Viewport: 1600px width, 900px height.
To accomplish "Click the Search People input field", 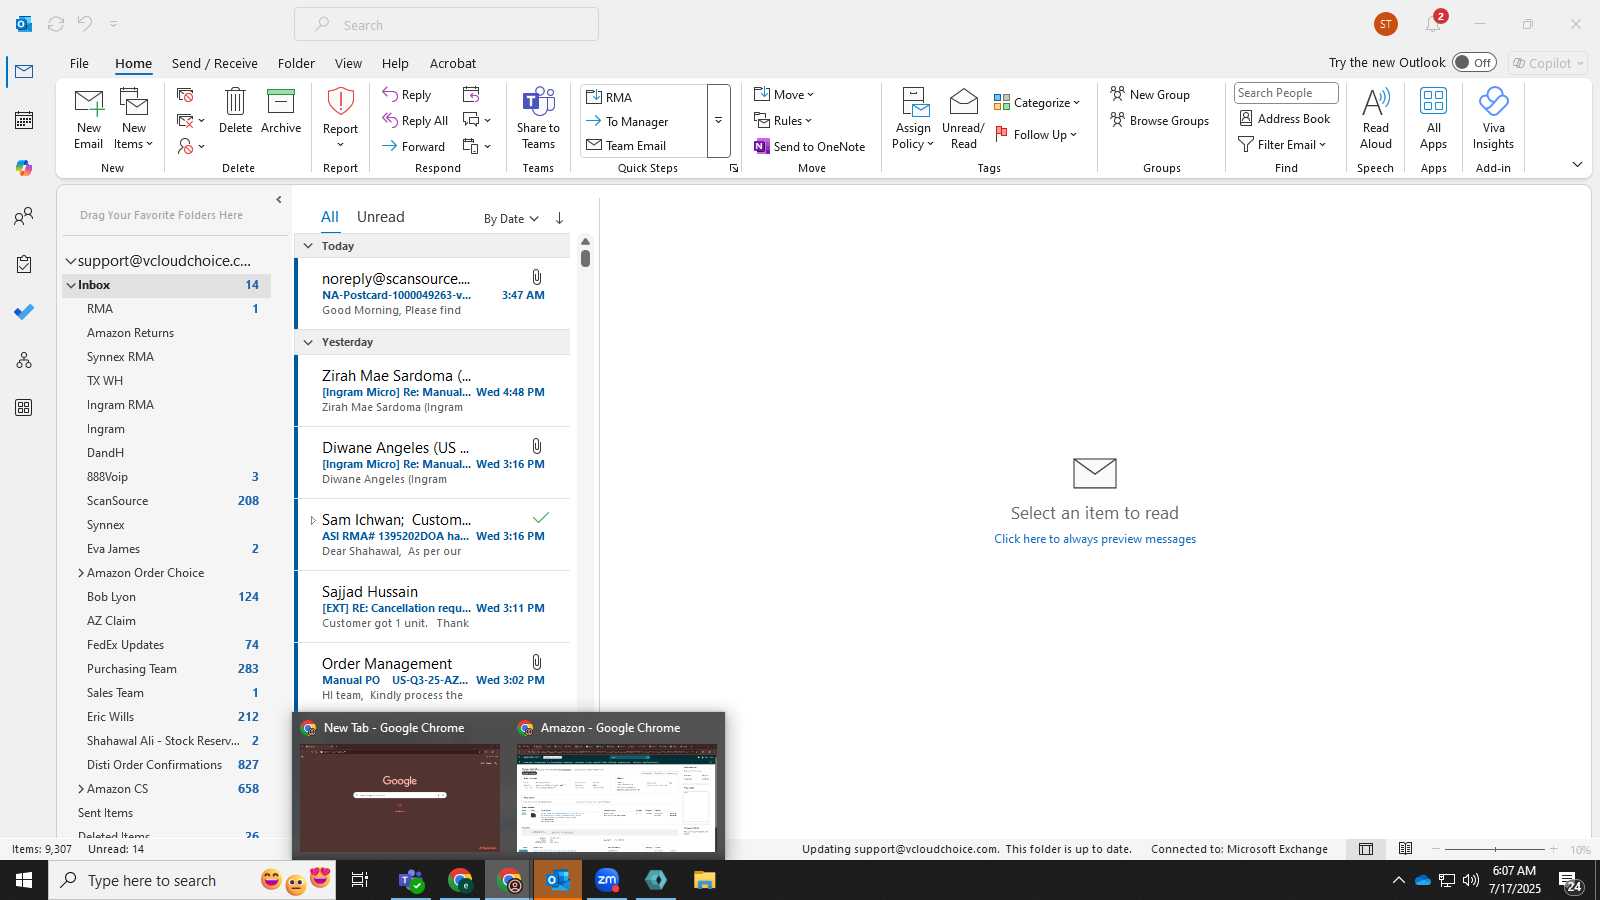I will coord(1286,93).
